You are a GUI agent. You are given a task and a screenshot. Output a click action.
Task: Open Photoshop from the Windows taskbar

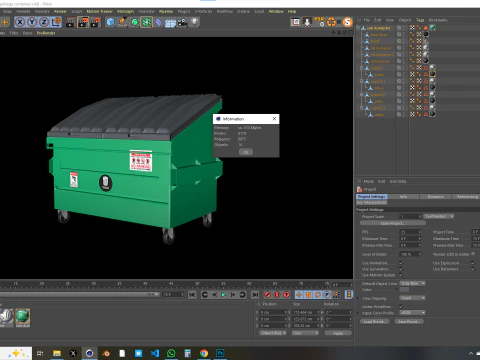[220, 353]
